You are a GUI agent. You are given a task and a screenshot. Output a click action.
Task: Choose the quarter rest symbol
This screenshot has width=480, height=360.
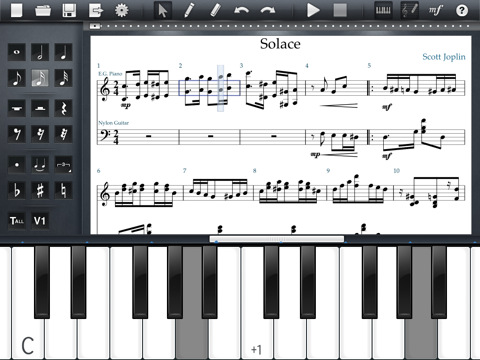[63, 108]
